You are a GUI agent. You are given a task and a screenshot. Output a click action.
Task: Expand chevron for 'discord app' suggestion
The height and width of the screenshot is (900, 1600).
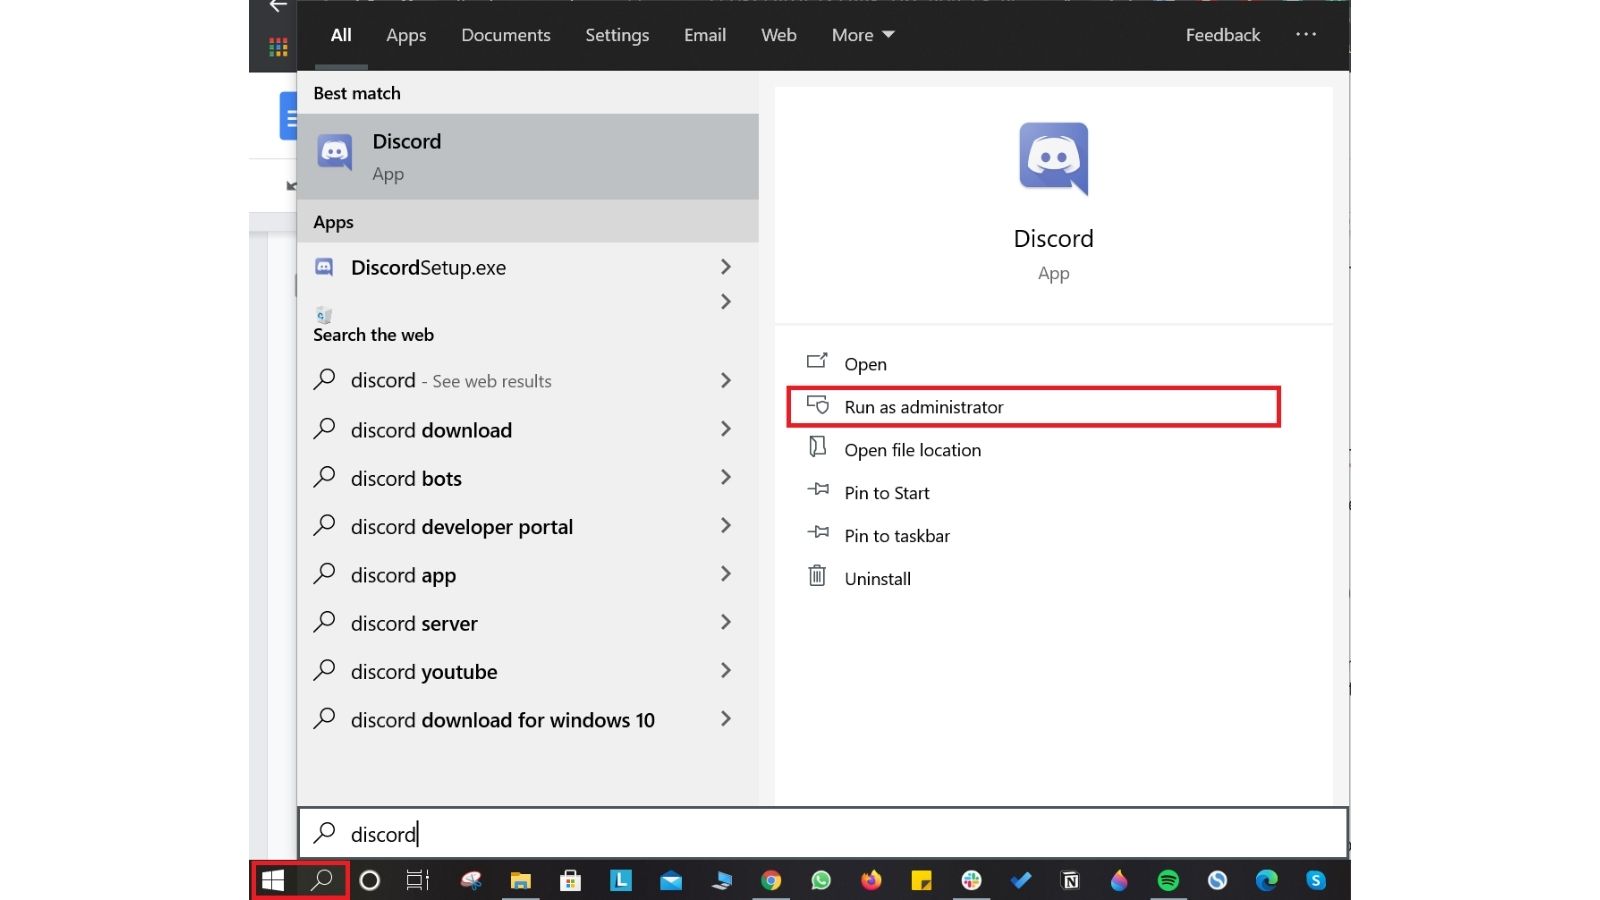726,574
